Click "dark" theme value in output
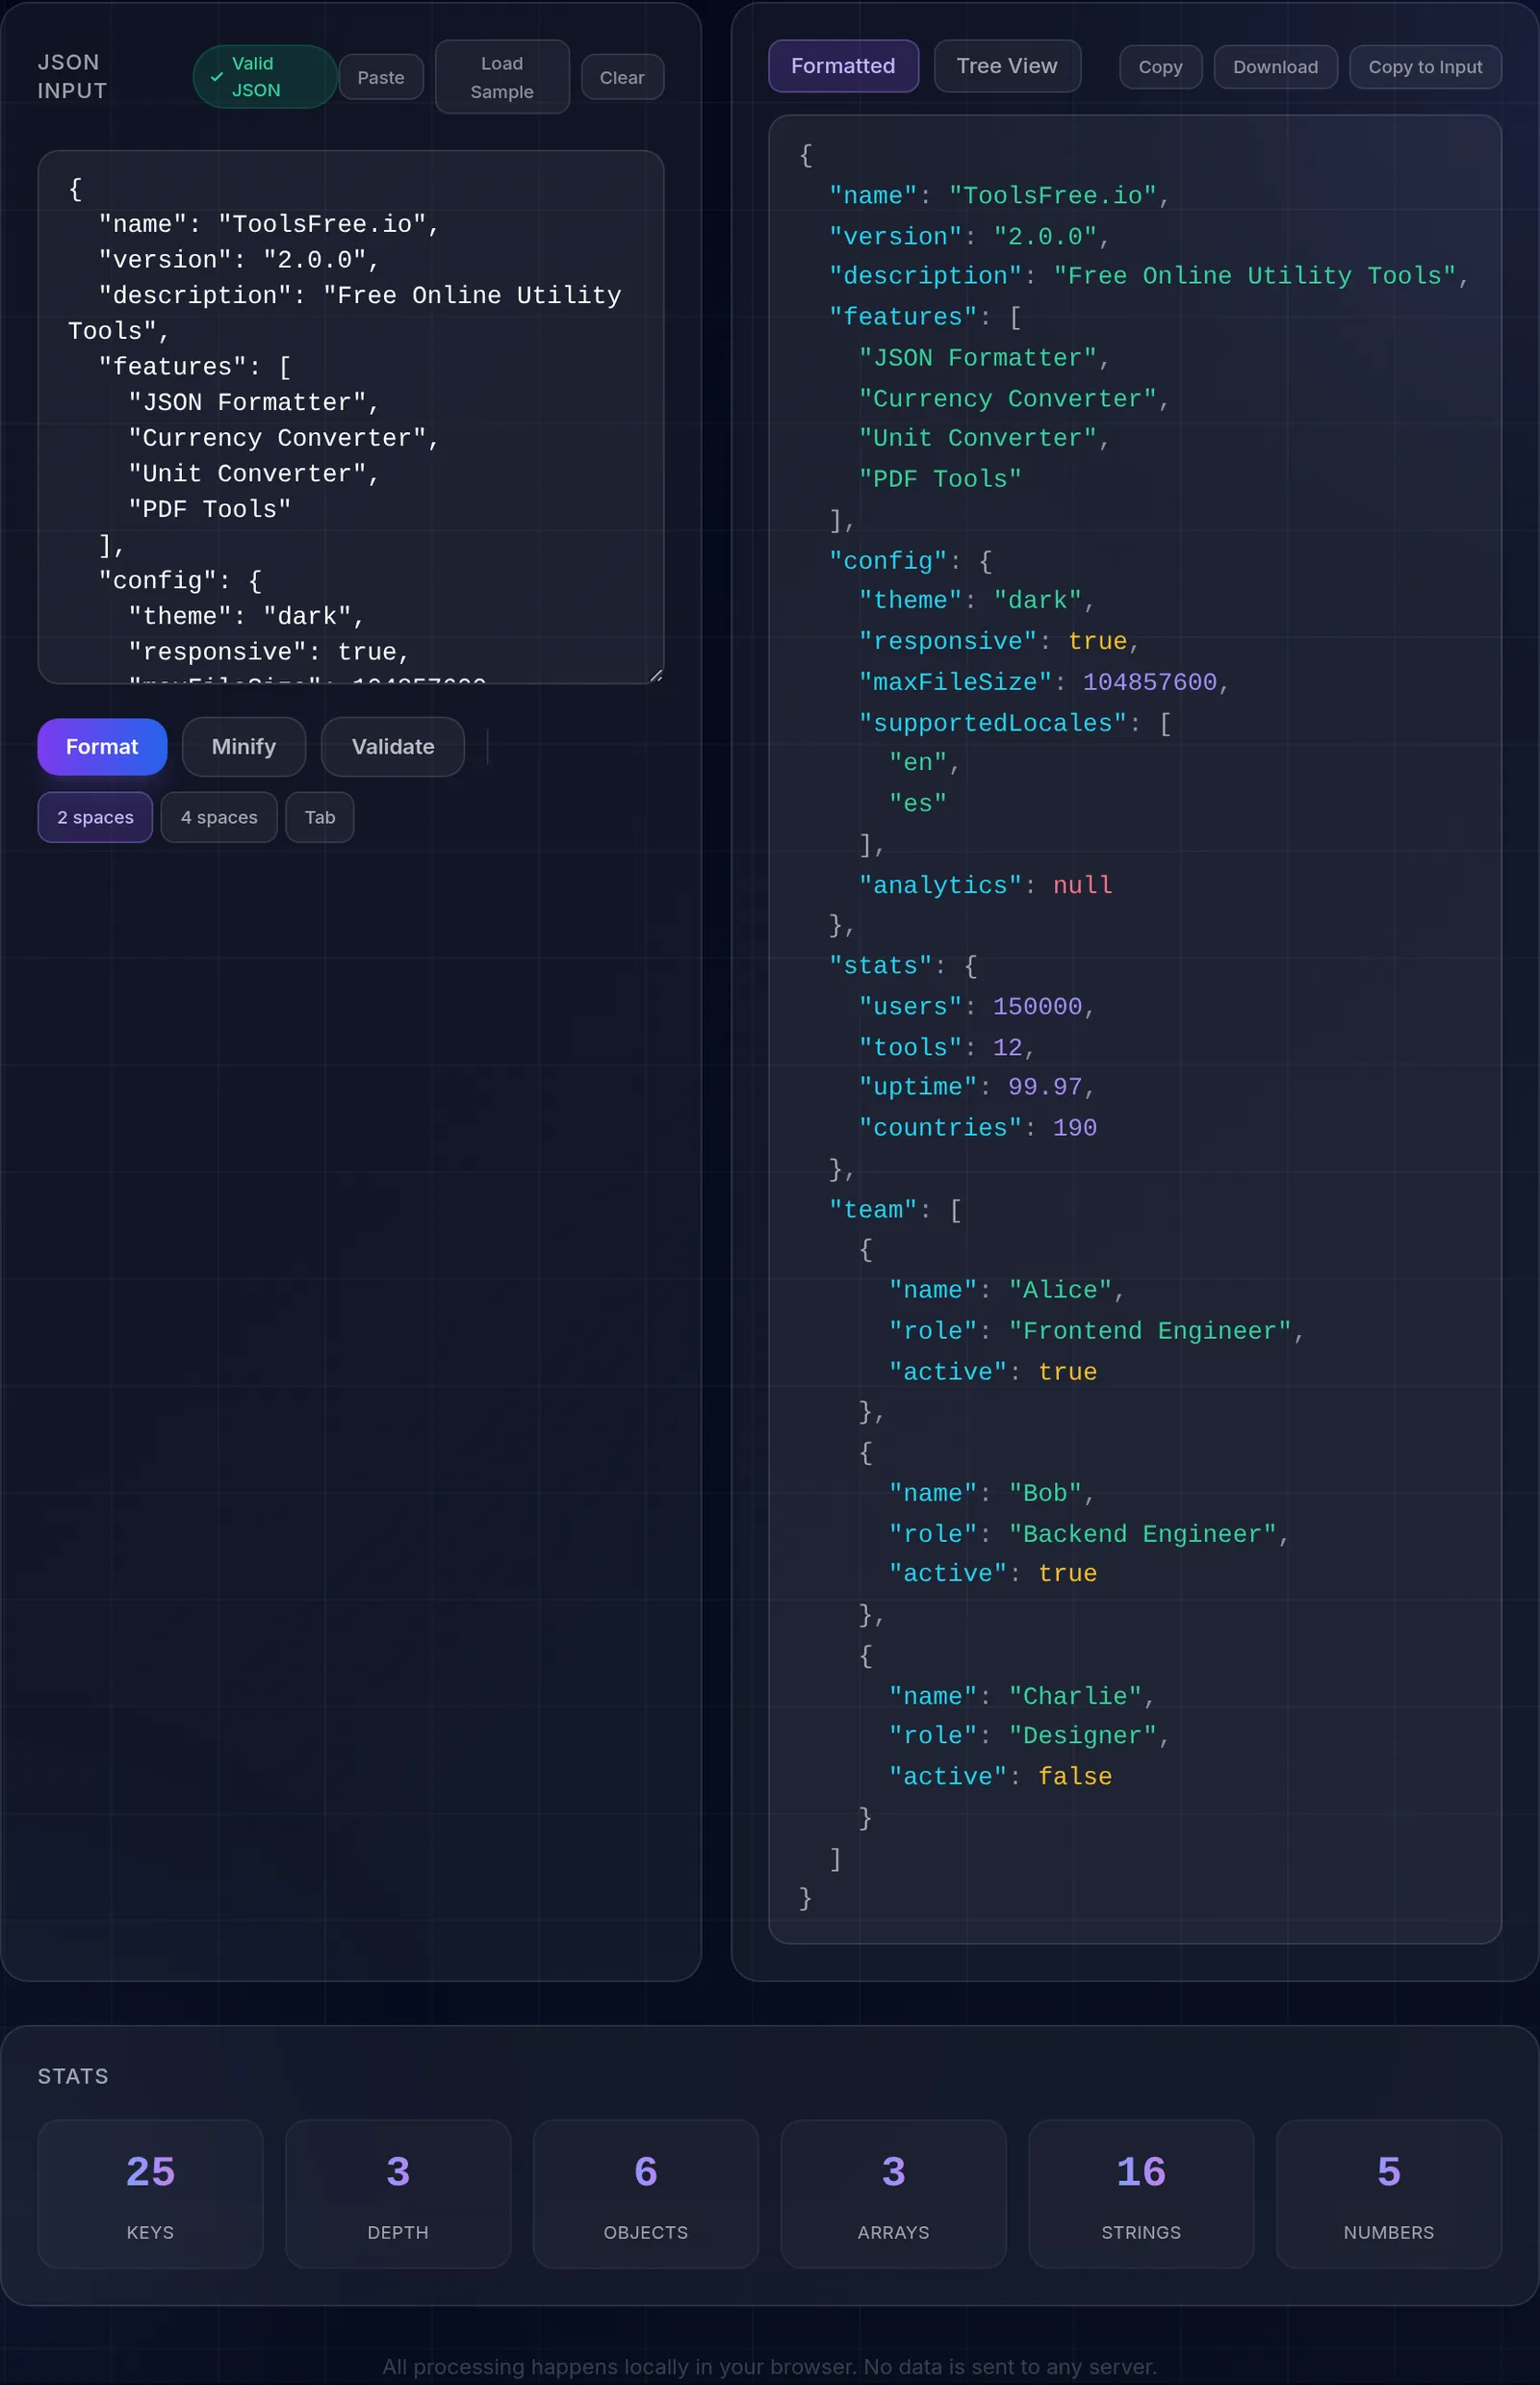This screenshot has height=2385, width=1540. click(1037, 600)
